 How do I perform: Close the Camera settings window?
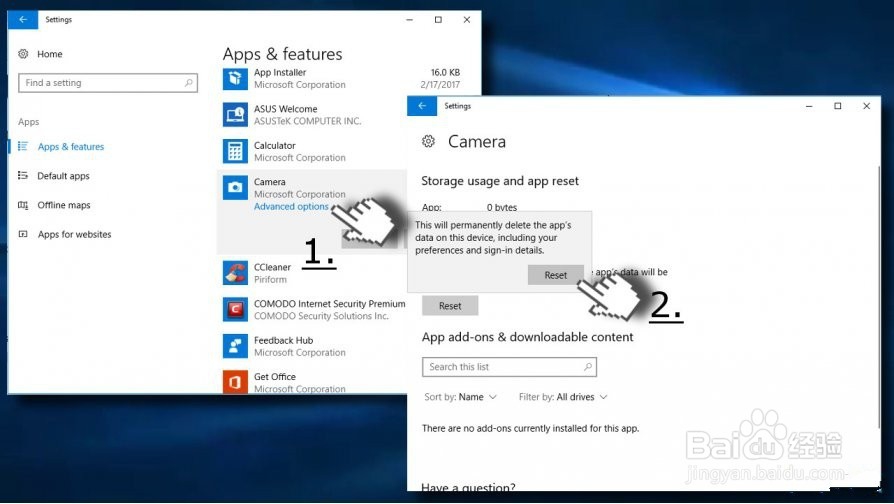pyautogui.click(x=866, y=106)
